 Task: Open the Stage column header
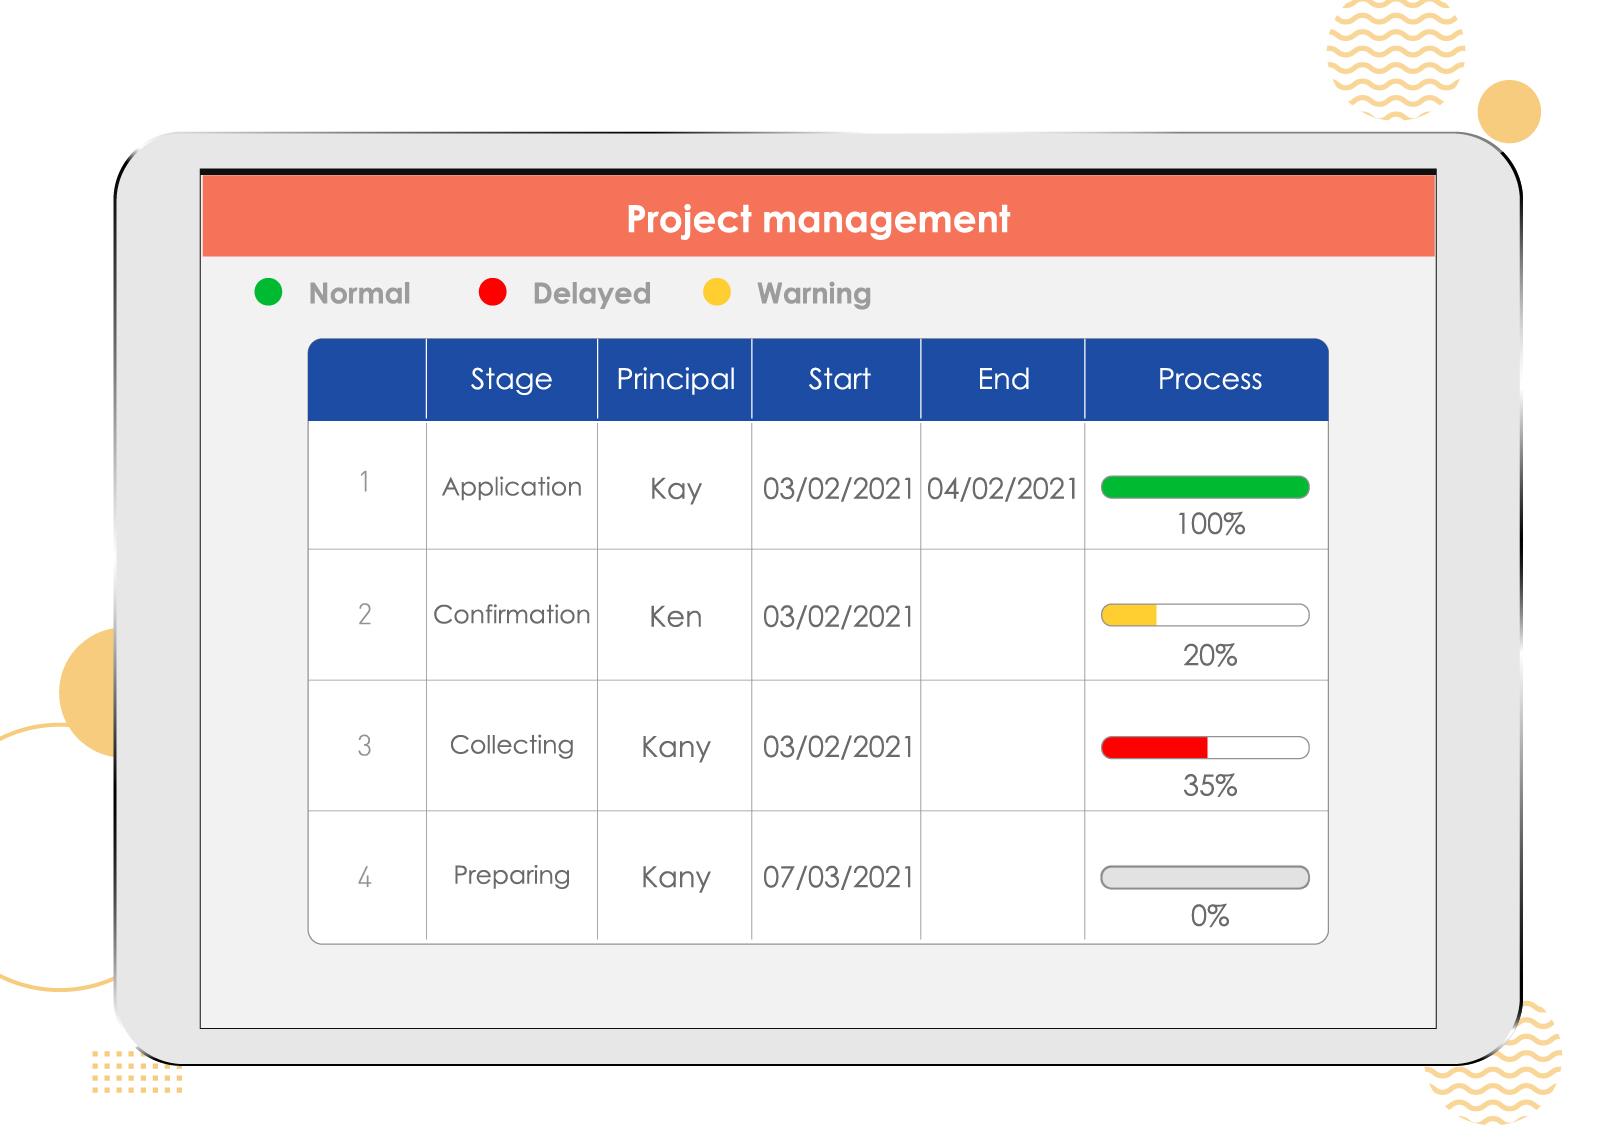click(x=511, y=379)
